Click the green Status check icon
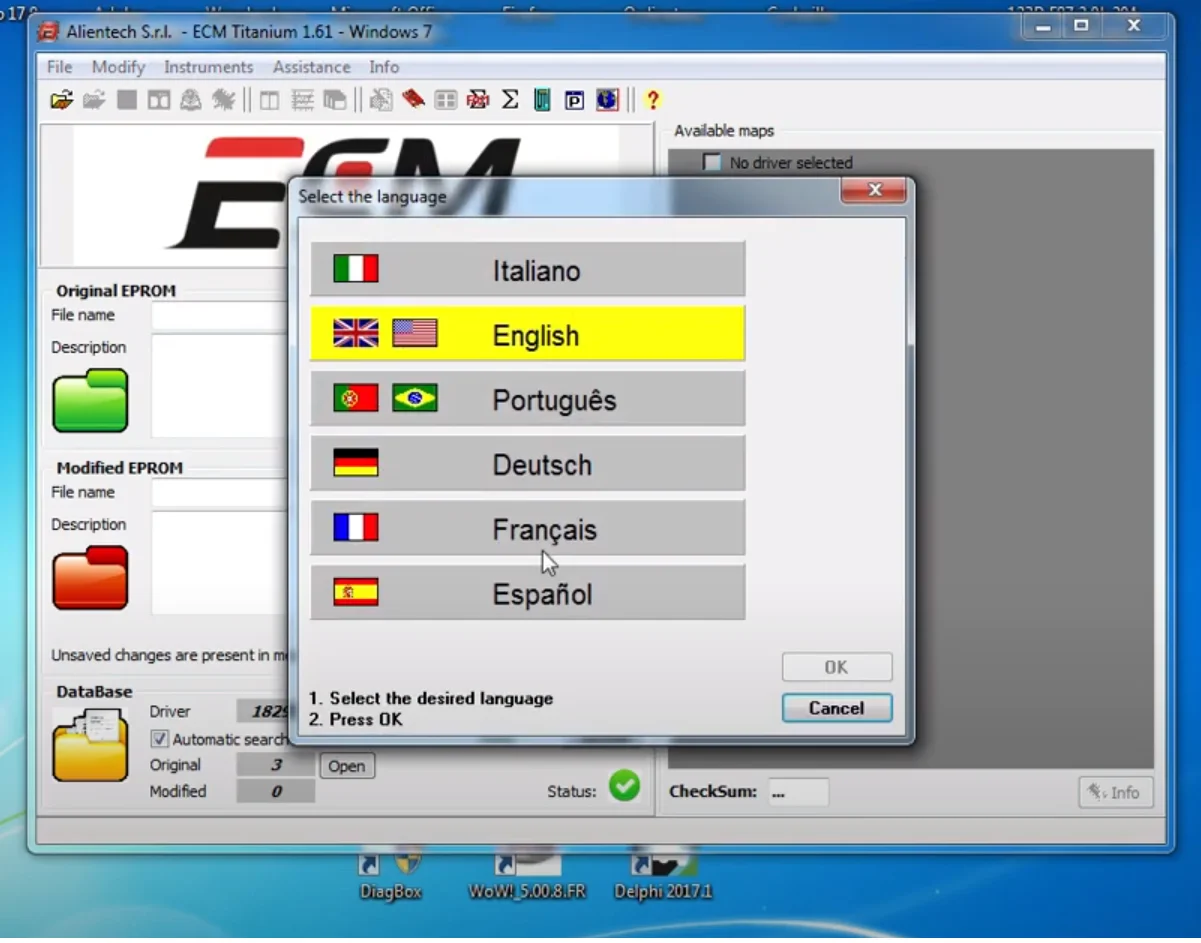Viewport: 1201px width, 943px height. (624, 787)
